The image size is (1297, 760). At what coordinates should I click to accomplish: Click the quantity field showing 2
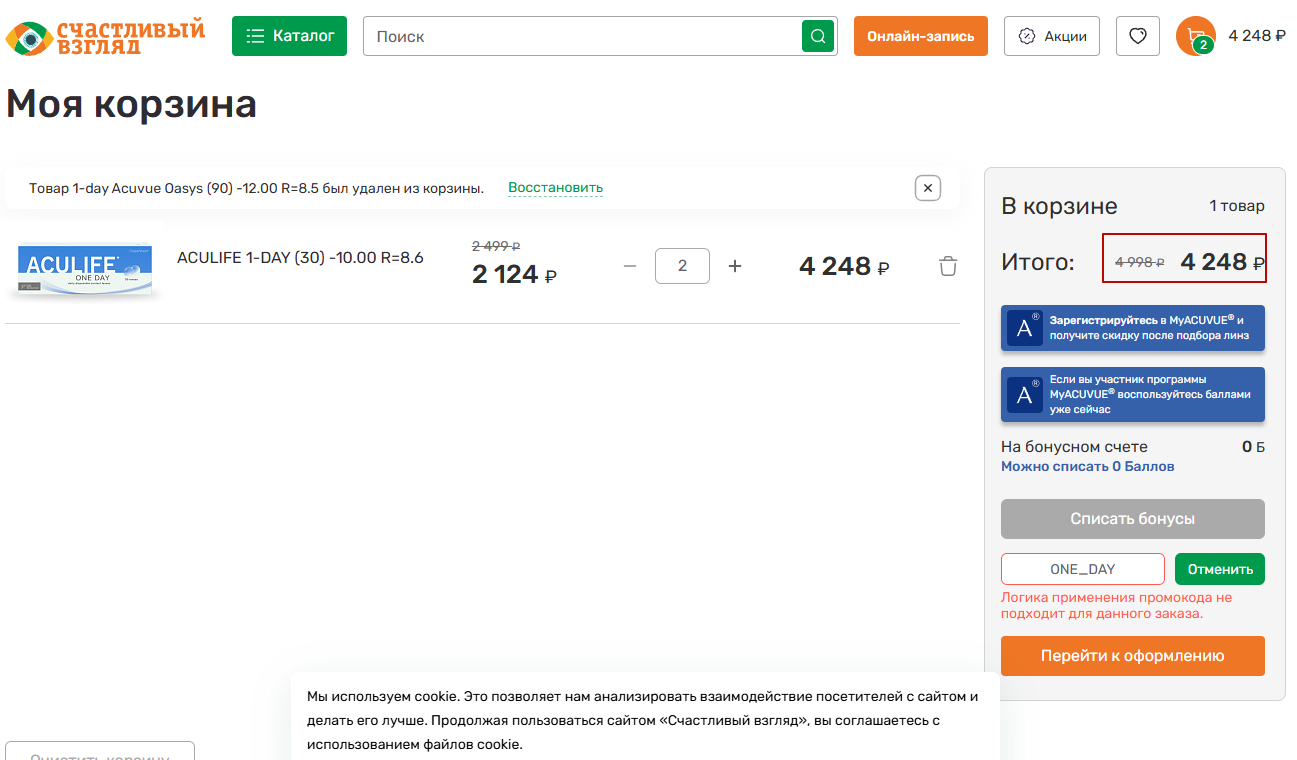tap(682, 266)
